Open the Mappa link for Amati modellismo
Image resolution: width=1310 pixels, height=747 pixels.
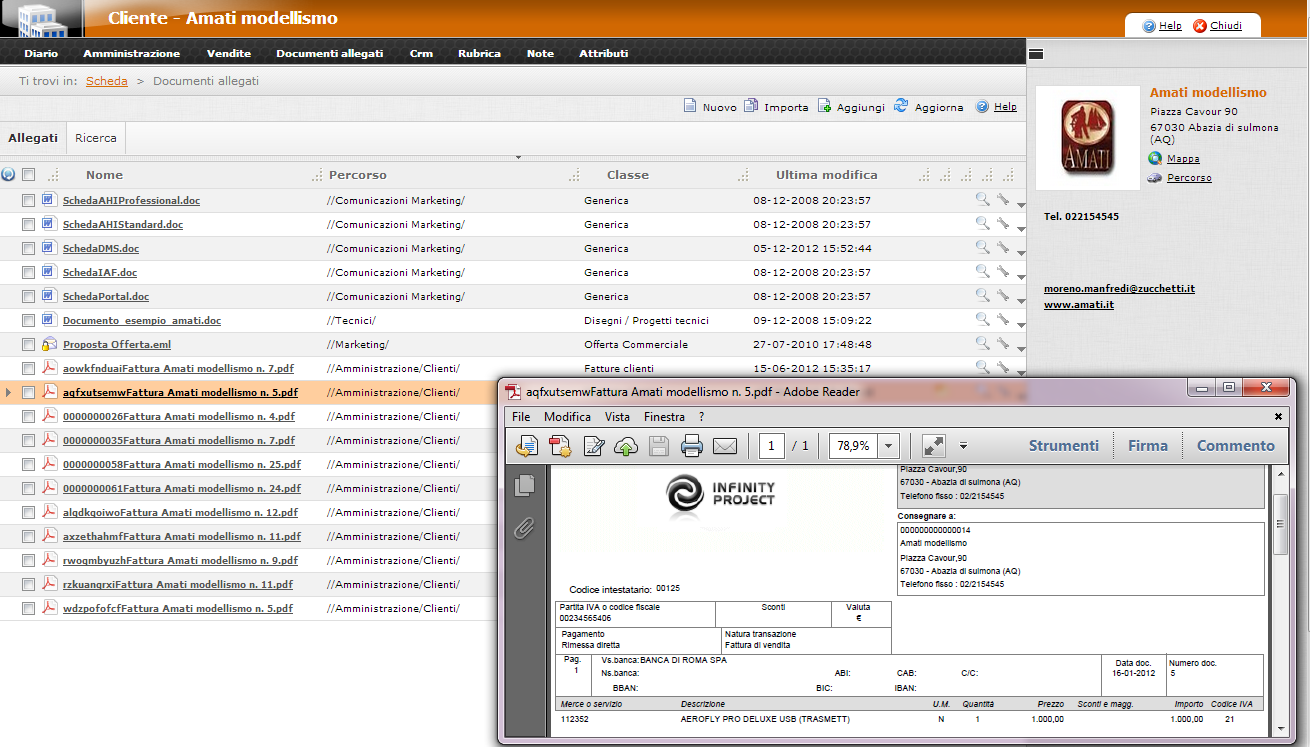click(1183, 159)
